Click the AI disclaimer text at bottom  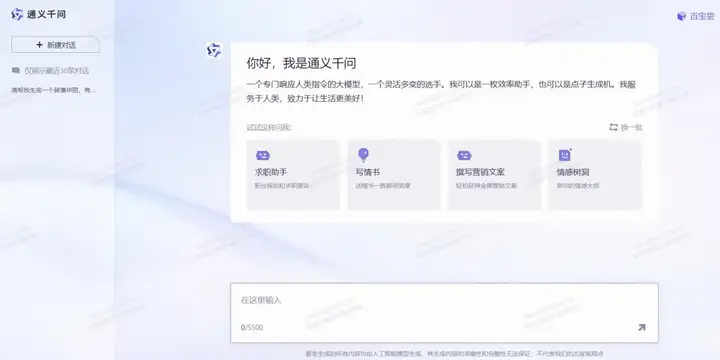[455, 354]
